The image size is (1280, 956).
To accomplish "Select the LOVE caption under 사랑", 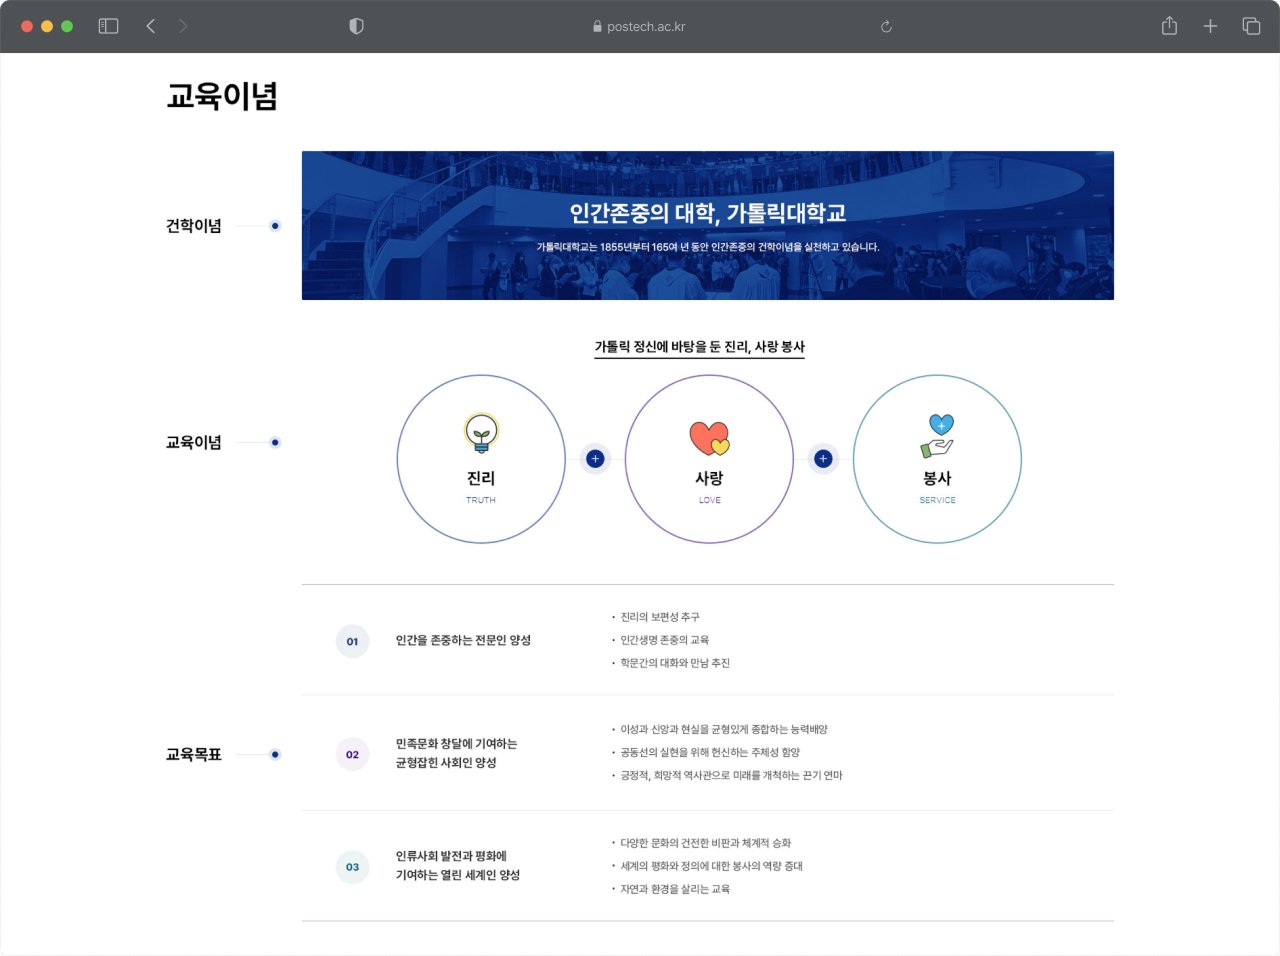I will (x=710, y=500).
